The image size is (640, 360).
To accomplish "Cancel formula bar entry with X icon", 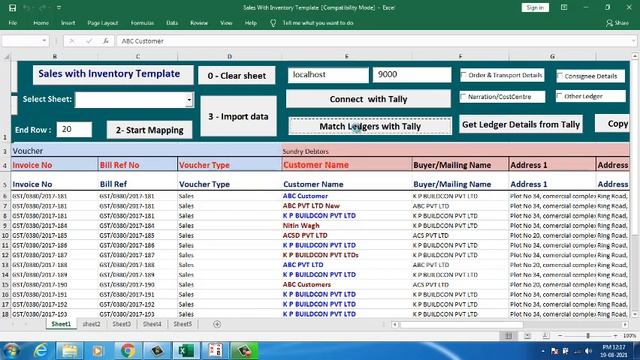I will [71, 41].
